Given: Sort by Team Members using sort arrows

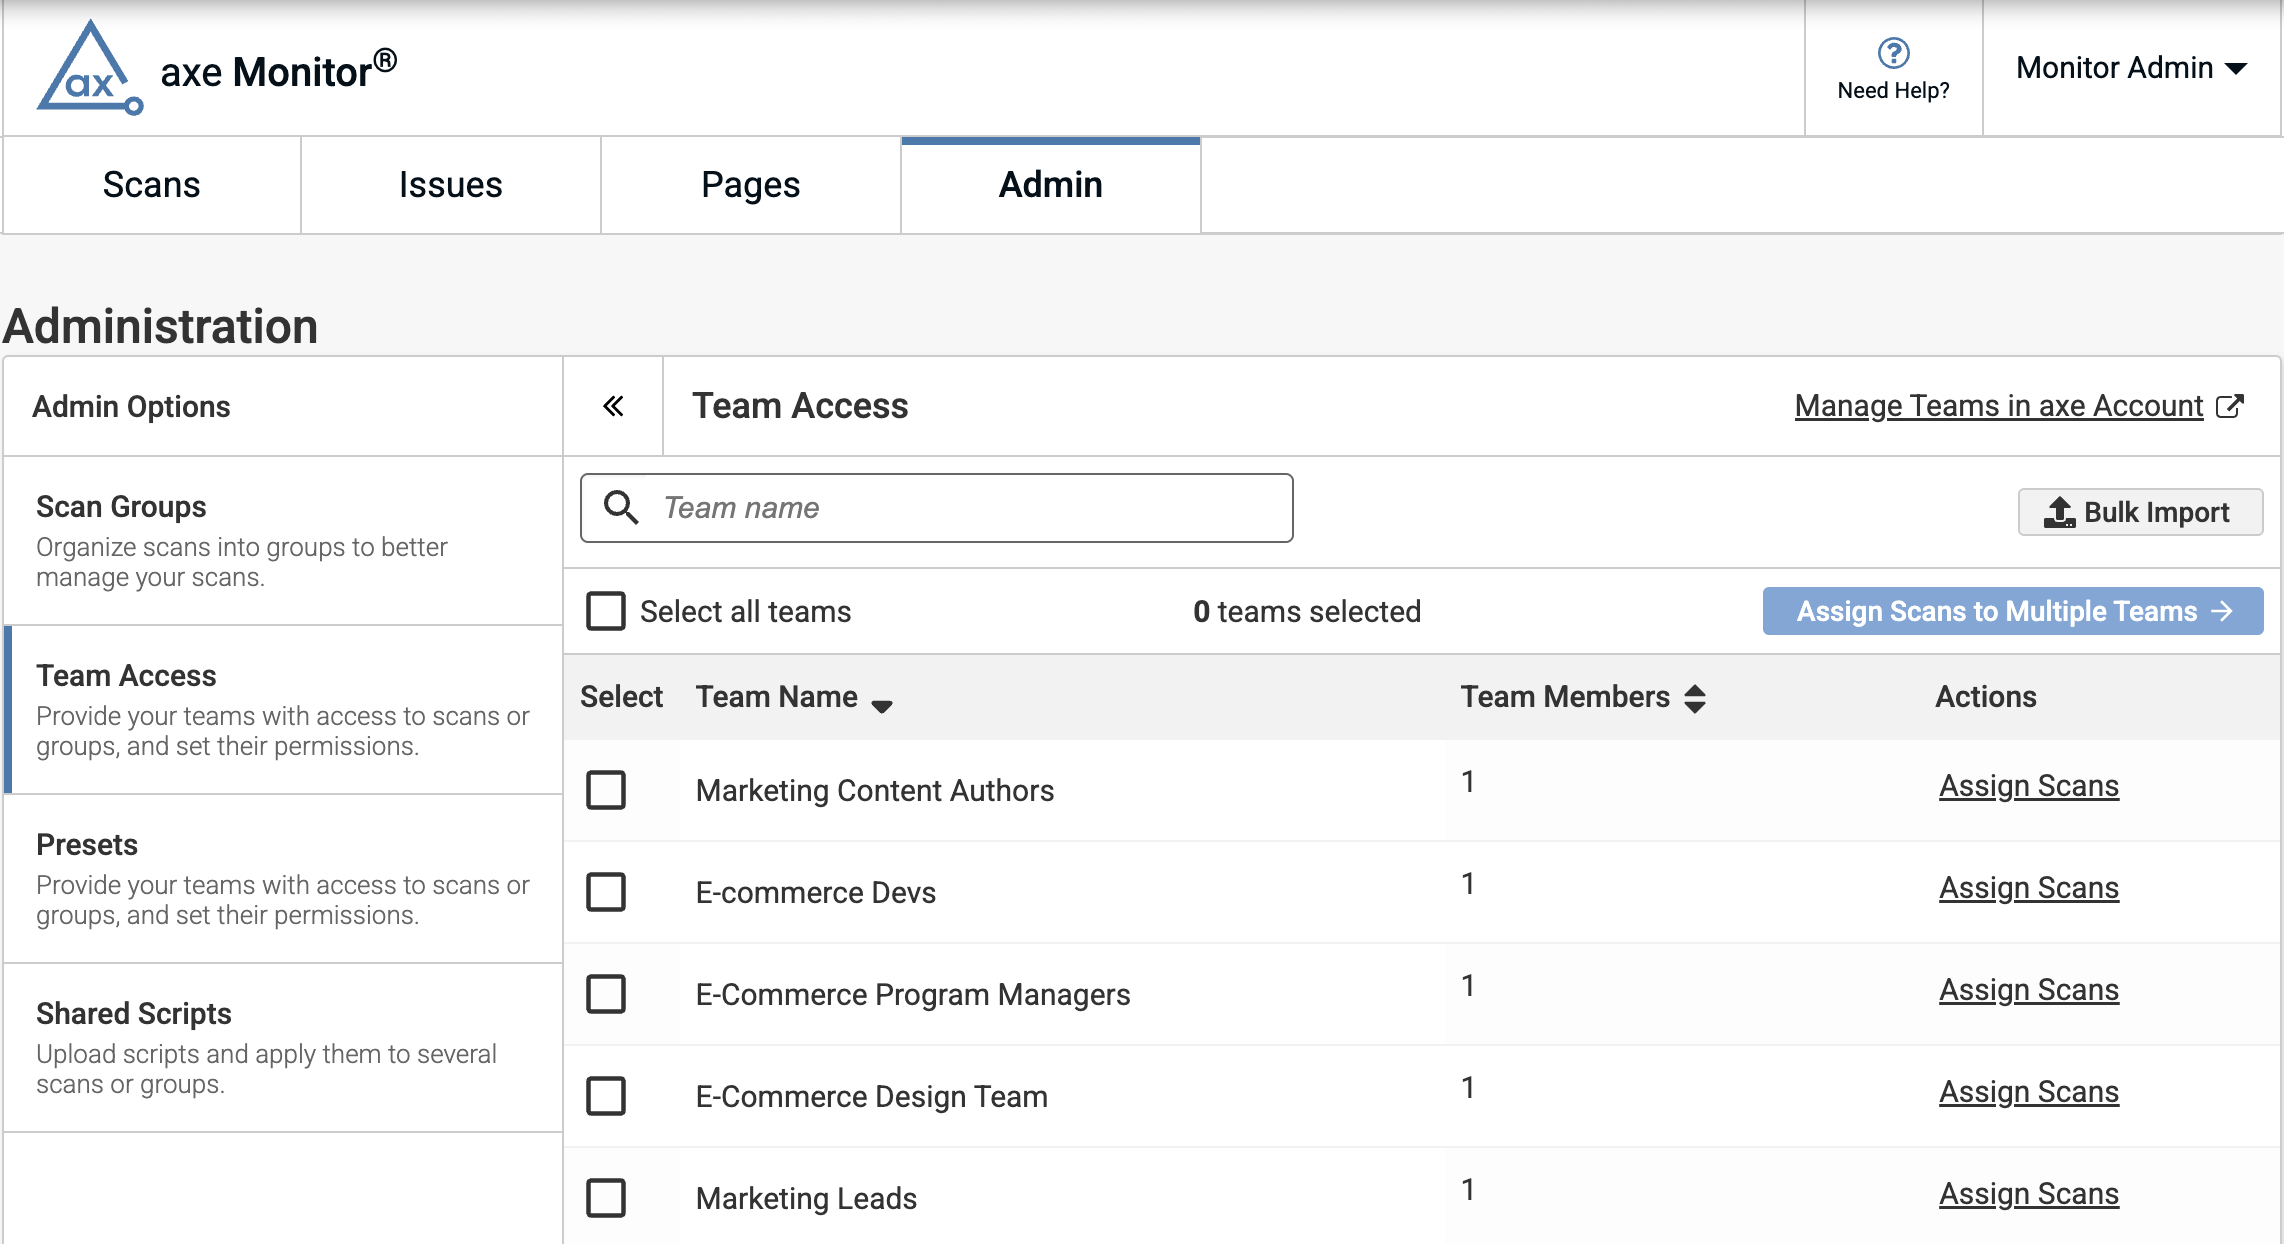Looking at the screenshot, I should [x=1694, y=698].
